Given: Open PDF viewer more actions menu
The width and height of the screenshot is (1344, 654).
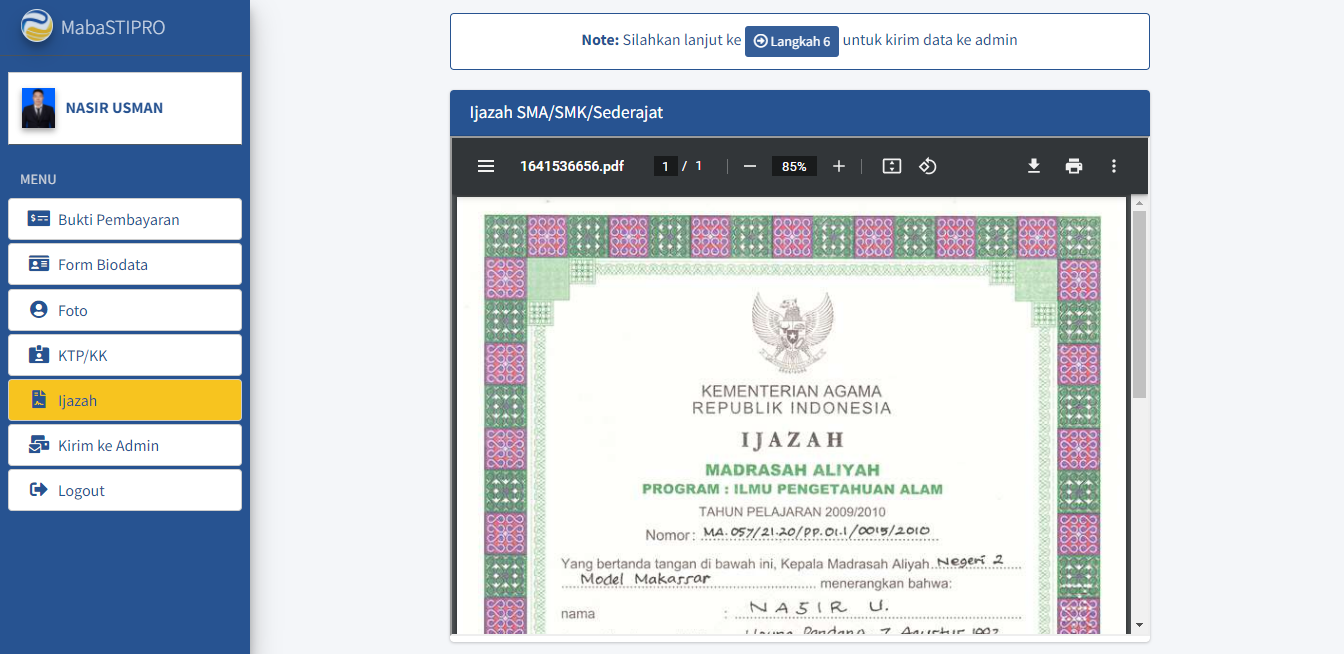Looking at the screenshot, I should pyautogui.click(x=1114, y=166).
